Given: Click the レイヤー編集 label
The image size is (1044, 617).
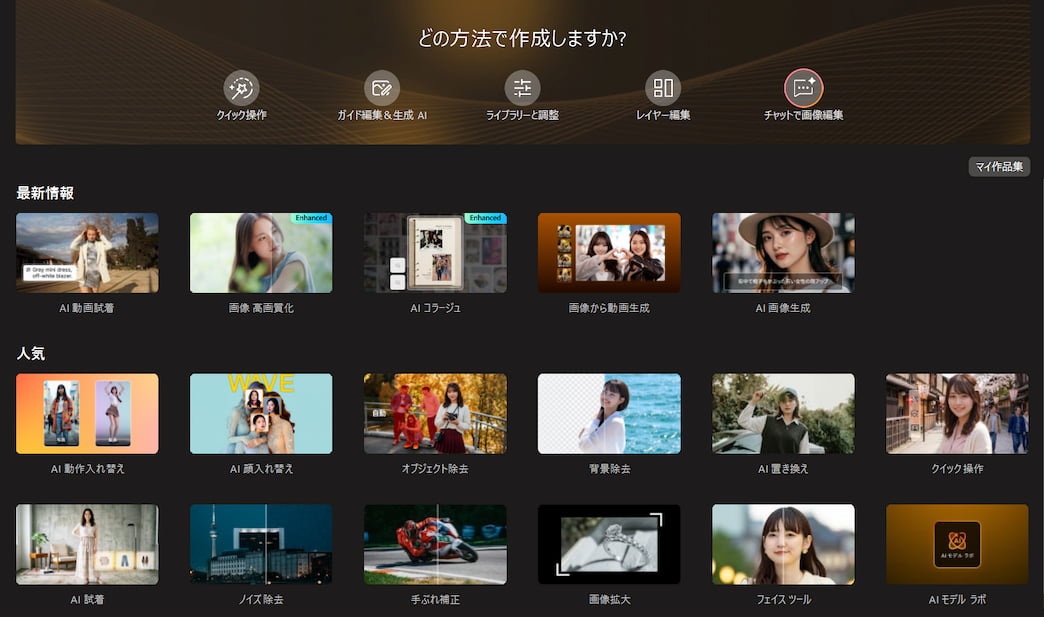Looking at the screenshot, I should point(663,115).
